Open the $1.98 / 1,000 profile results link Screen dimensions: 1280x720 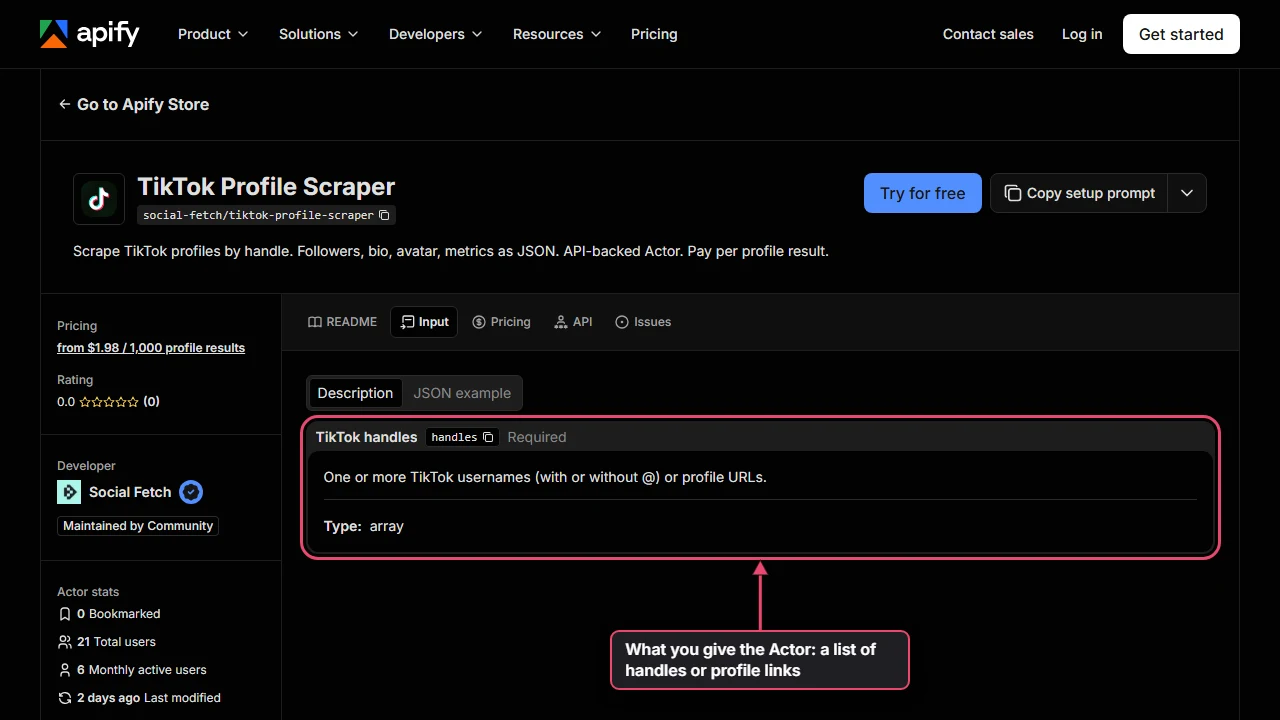pyautogui.click(x=151, y=348)
